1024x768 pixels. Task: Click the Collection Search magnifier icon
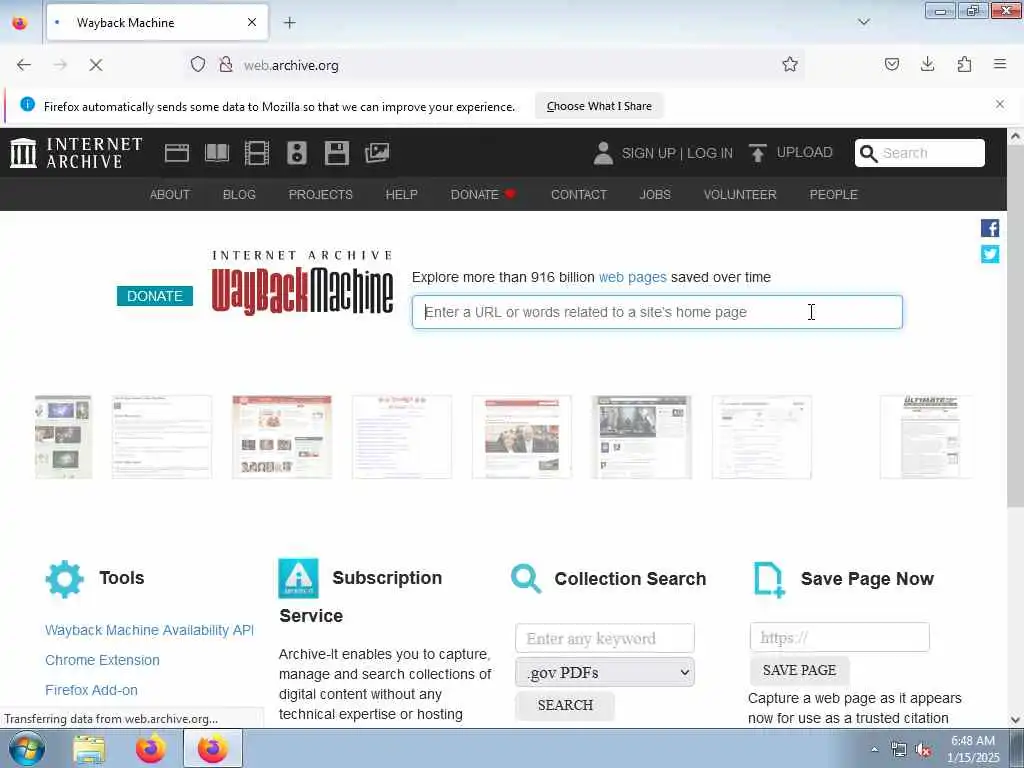click(x=526, y=579)
